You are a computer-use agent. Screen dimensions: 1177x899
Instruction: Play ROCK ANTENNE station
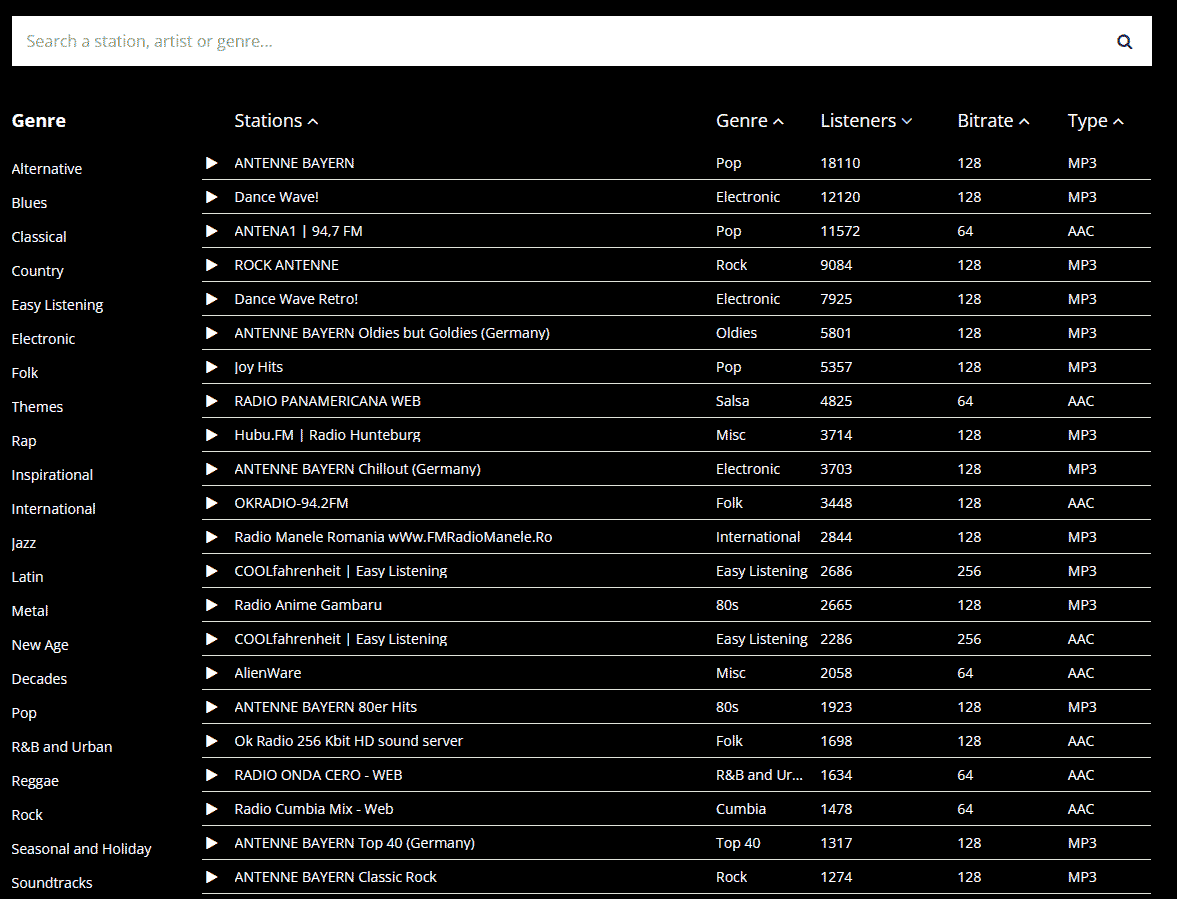coord(212,265)
